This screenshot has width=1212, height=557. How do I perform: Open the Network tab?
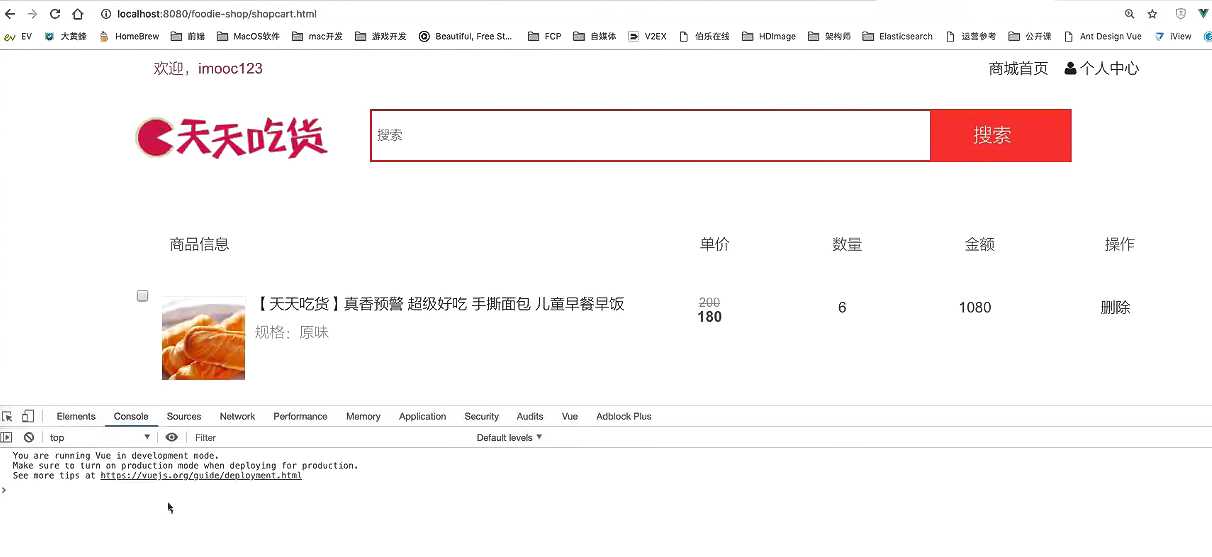click(x=237, y=416)
